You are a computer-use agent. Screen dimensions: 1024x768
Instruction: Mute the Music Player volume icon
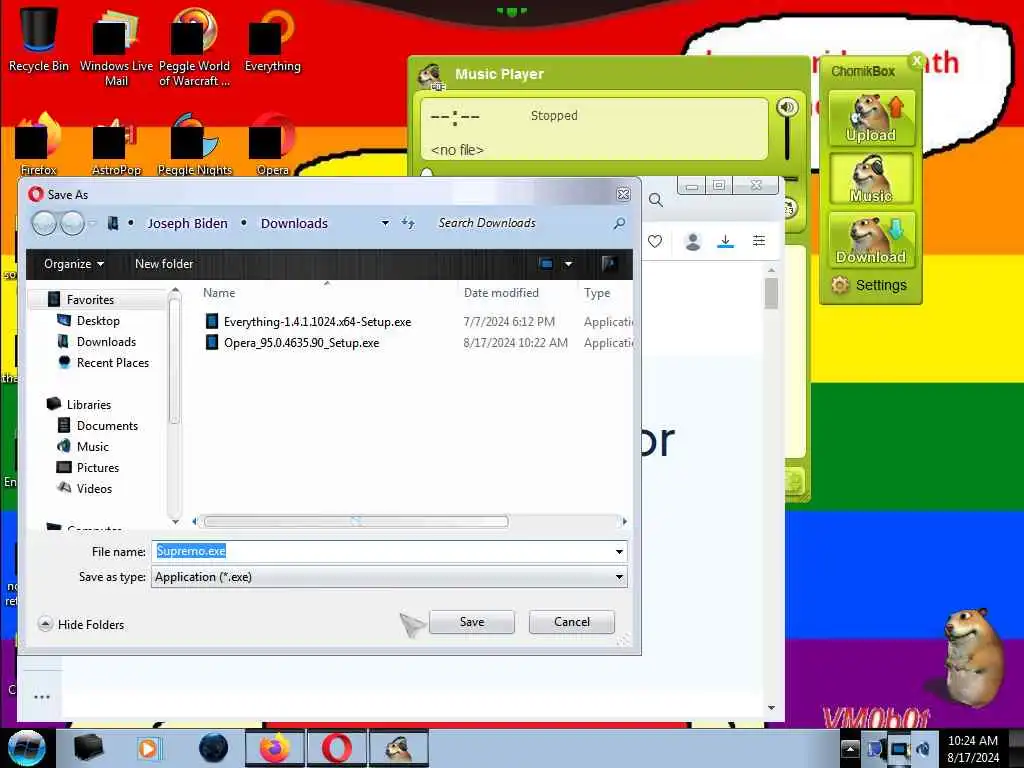[x=787, y=107]
